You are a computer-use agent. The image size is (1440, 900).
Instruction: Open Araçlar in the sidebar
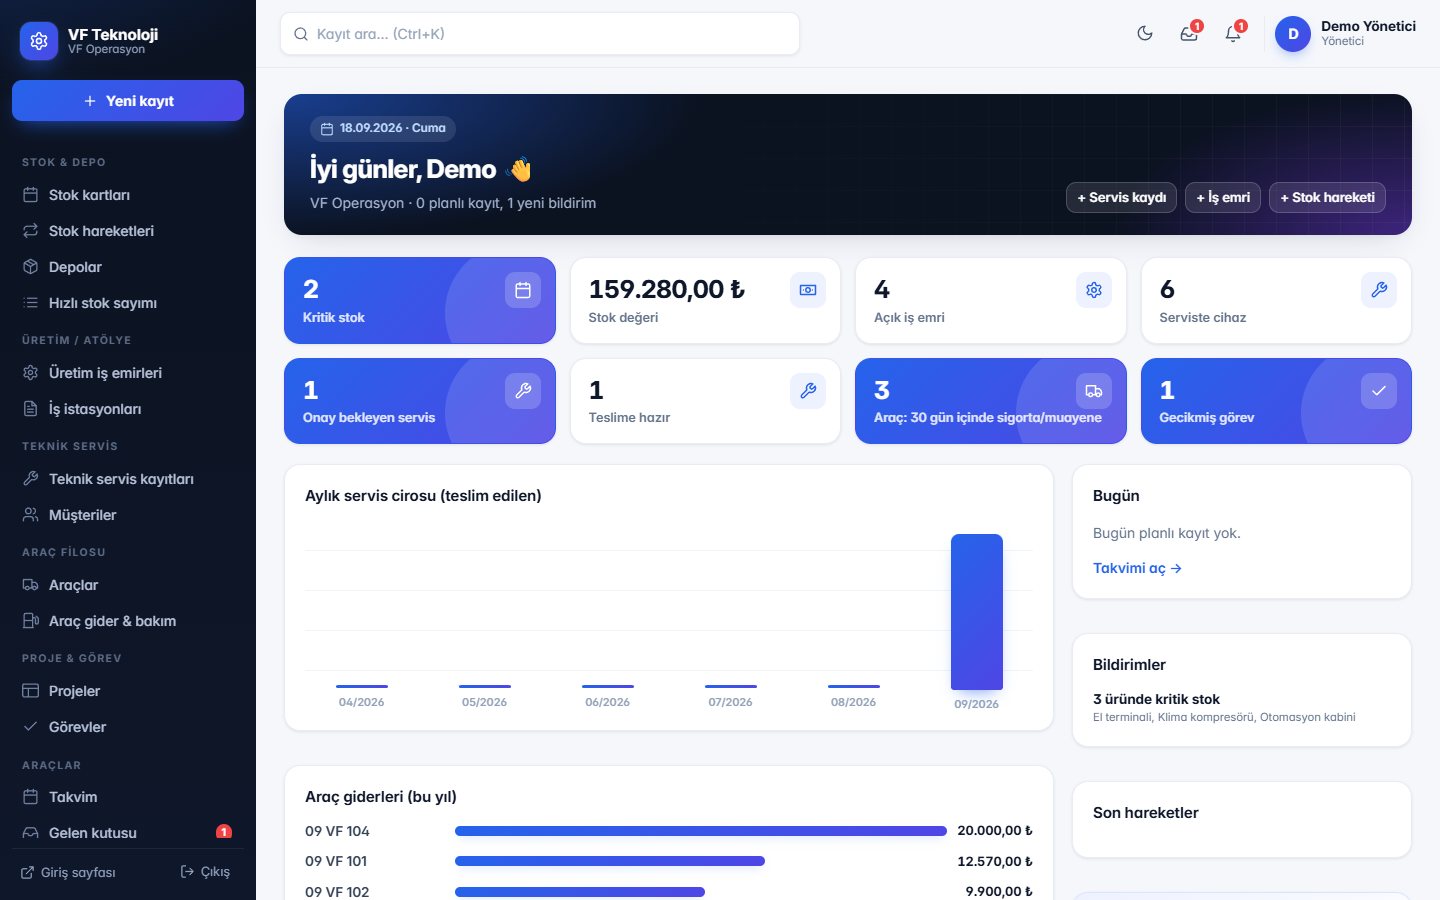click(128, 585)
